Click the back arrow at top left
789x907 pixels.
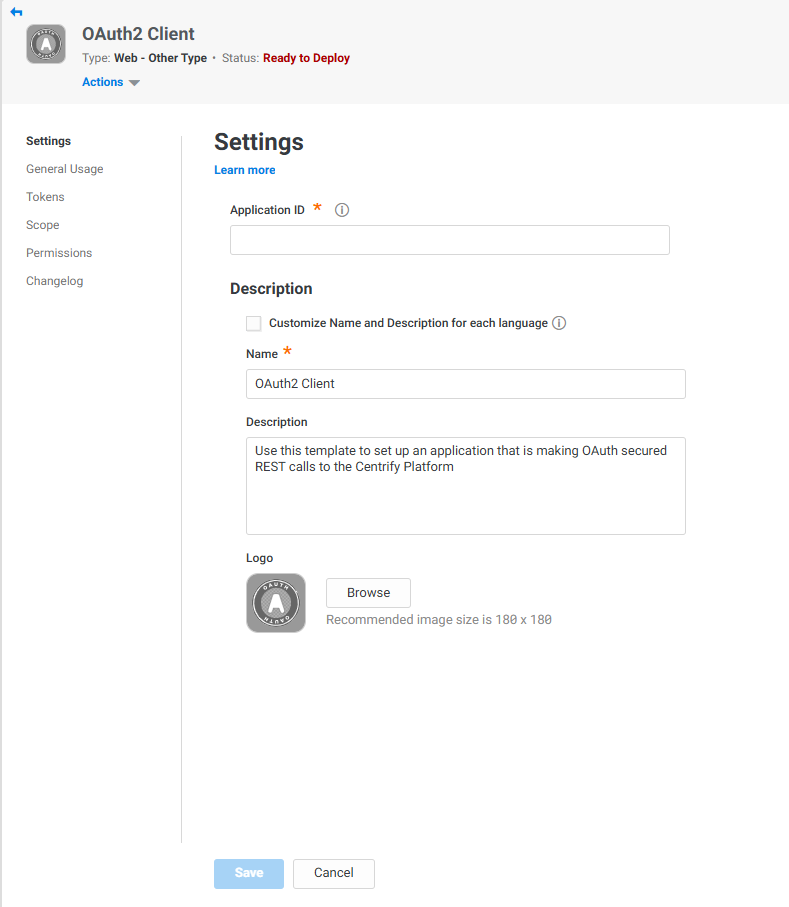[x=15, y=11]
